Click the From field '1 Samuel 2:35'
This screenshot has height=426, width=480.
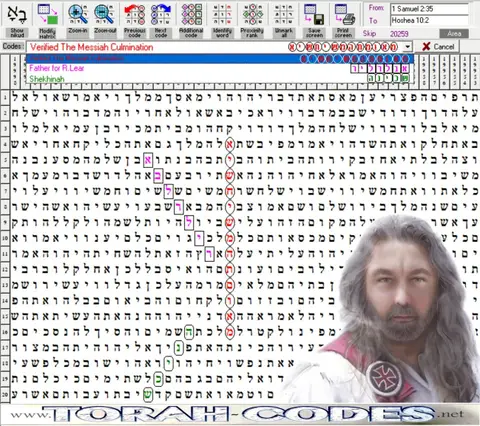(x=429, y=9)
